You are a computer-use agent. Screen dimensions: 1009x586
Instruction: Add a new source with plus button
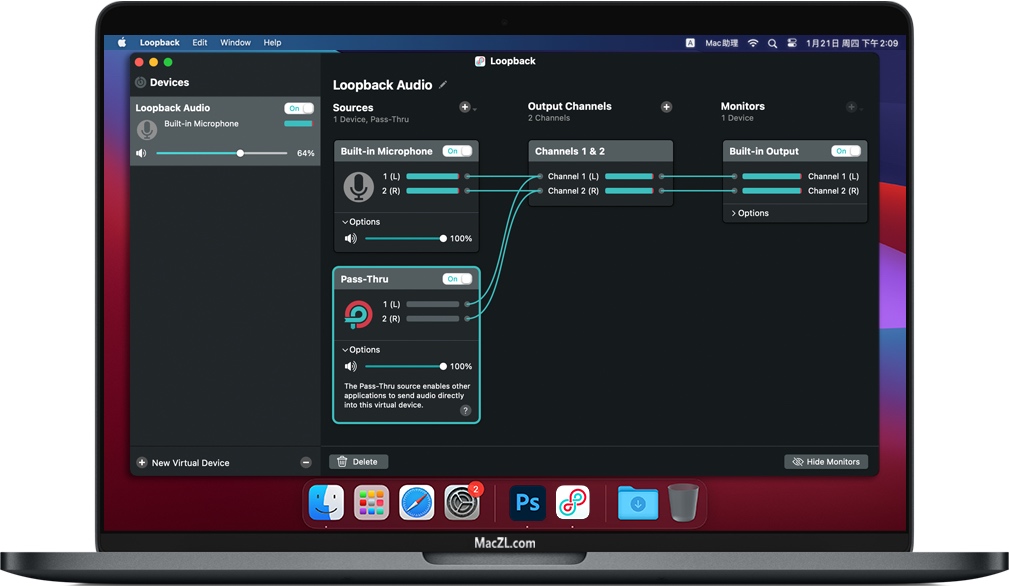(465, 107)
